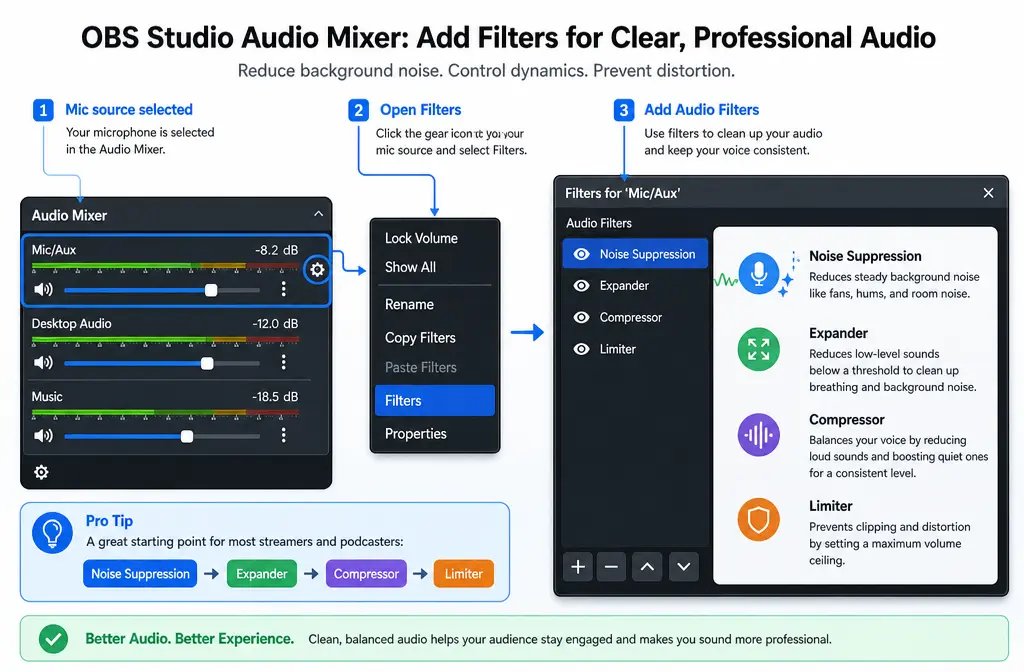Toggle Expander filter eye icon
This screenshot has width=1024, height=672.
click(x=581, y=285)
